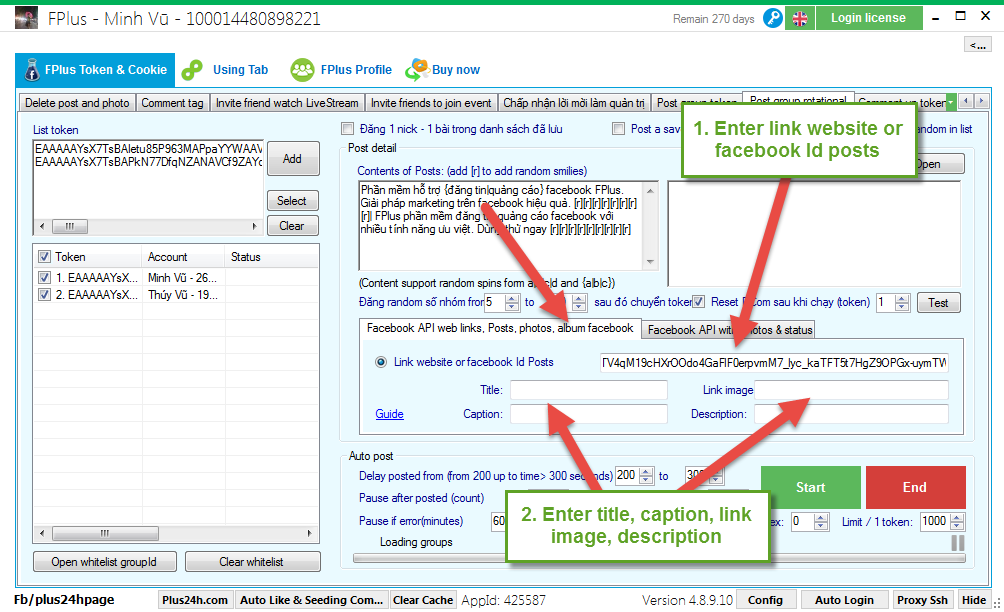
Task: Open the Buy now tab
Action: pos(443,70)
